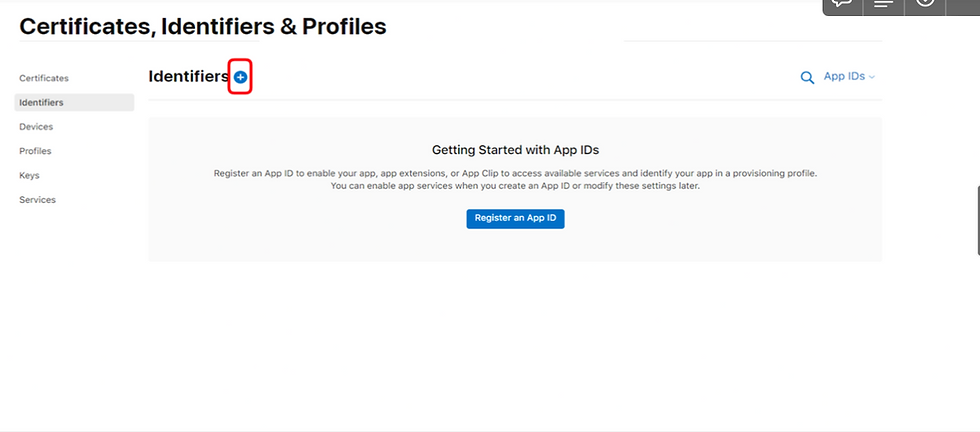The height and width of the screenshot is (432, 980).
Task: Click the vertical scrollbar thumb on right edge
Action: tap(976, 218)
